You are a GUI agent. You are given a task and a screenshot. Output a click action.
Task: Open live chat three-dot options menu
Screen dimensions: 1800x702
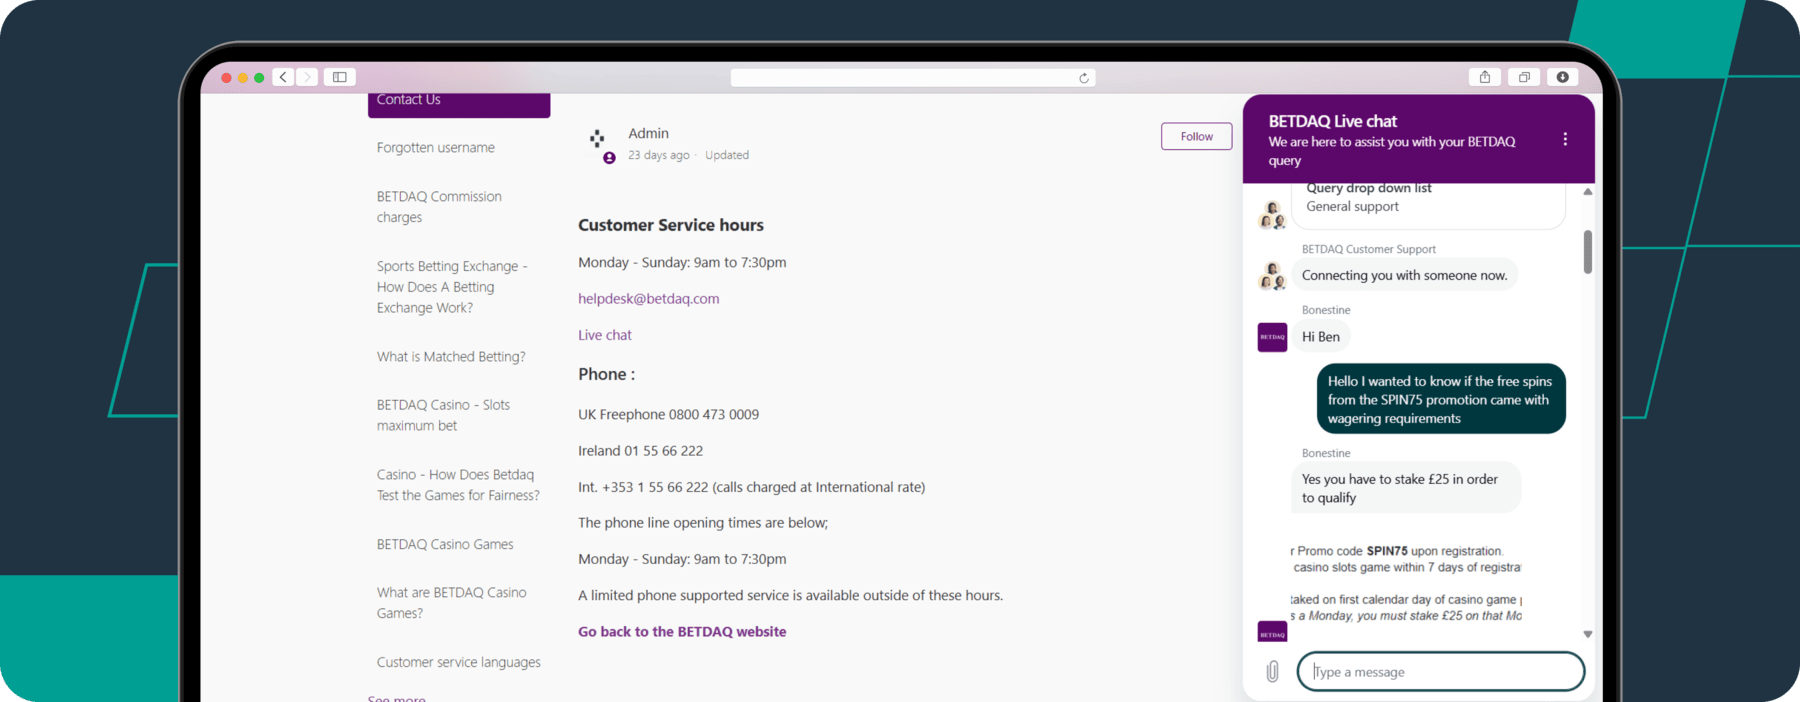point(1565,140)
